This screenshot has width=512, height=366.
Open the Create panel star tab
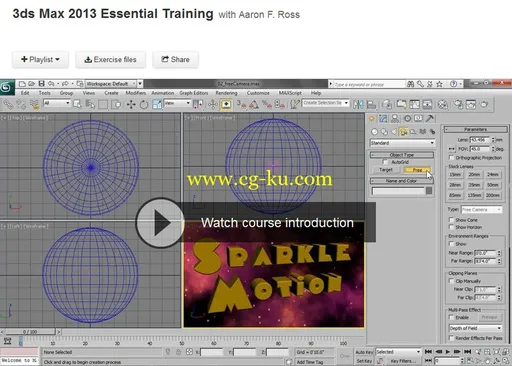[372, 119]
